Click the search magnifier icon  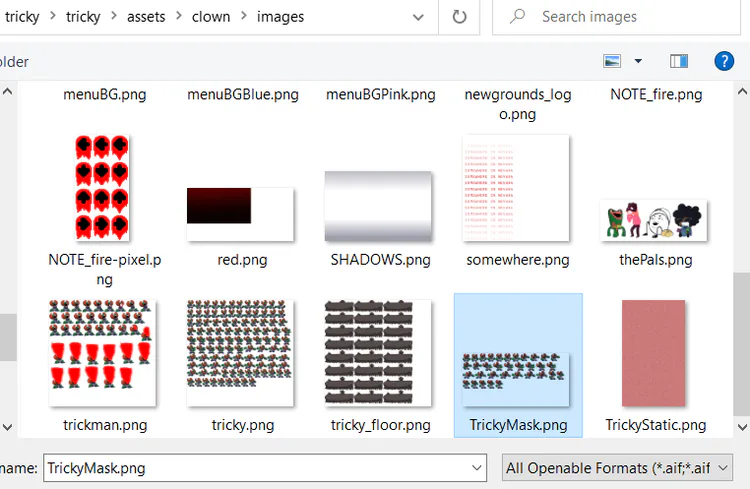tap(517, 17)
